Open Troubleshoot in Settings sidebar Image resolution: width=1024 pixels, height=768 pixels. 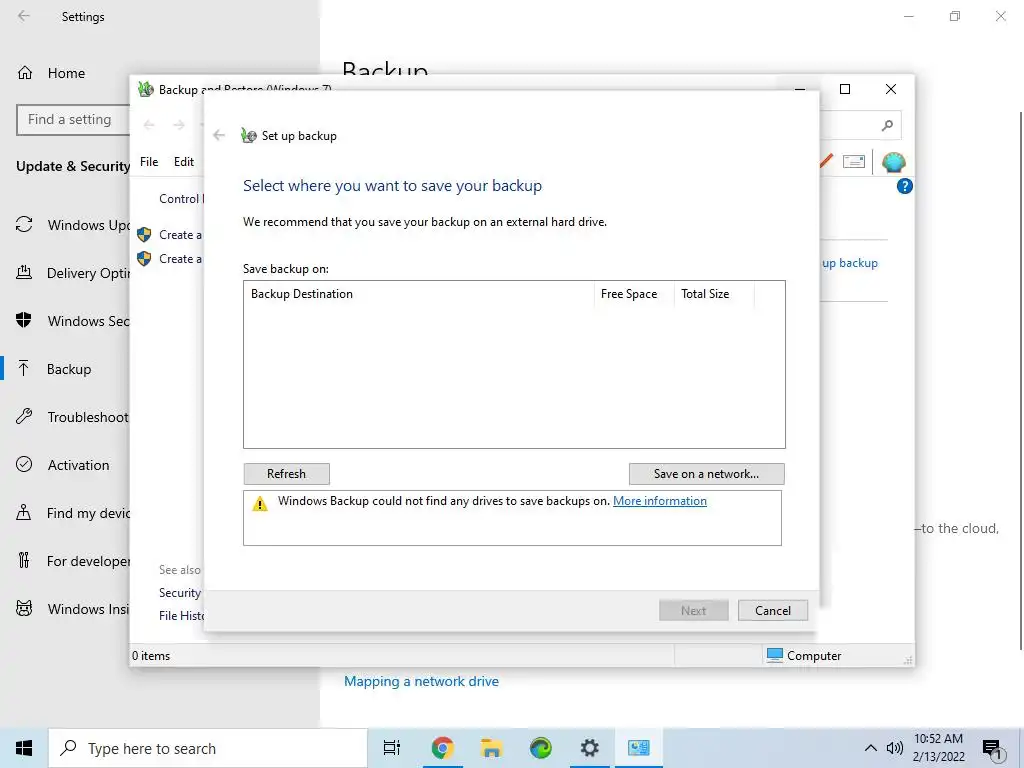click(x=72, y=417)
